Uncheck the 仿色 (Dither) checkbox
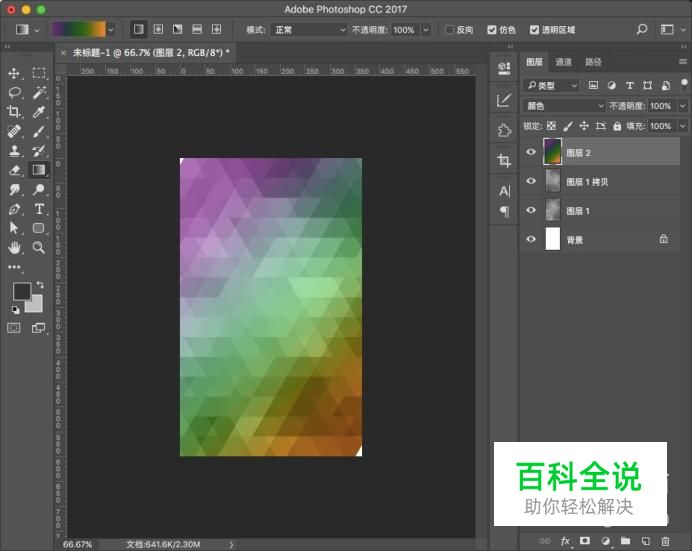The height and width of the screenshot is (551, 692). 492,30
